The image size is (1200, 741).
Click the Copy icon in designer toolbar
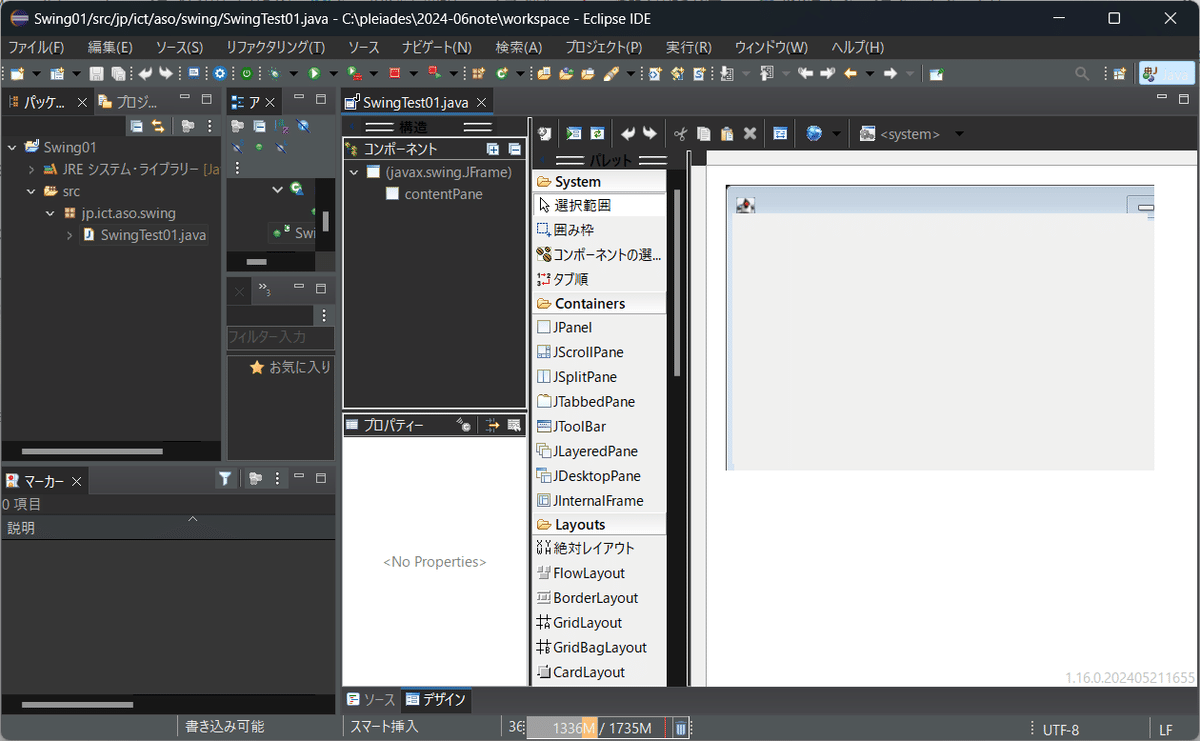(x=704, y=134)
